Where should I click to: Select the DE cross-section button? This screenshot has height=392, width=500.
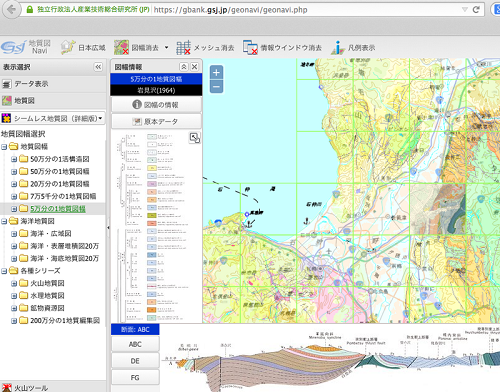(135, 361)
